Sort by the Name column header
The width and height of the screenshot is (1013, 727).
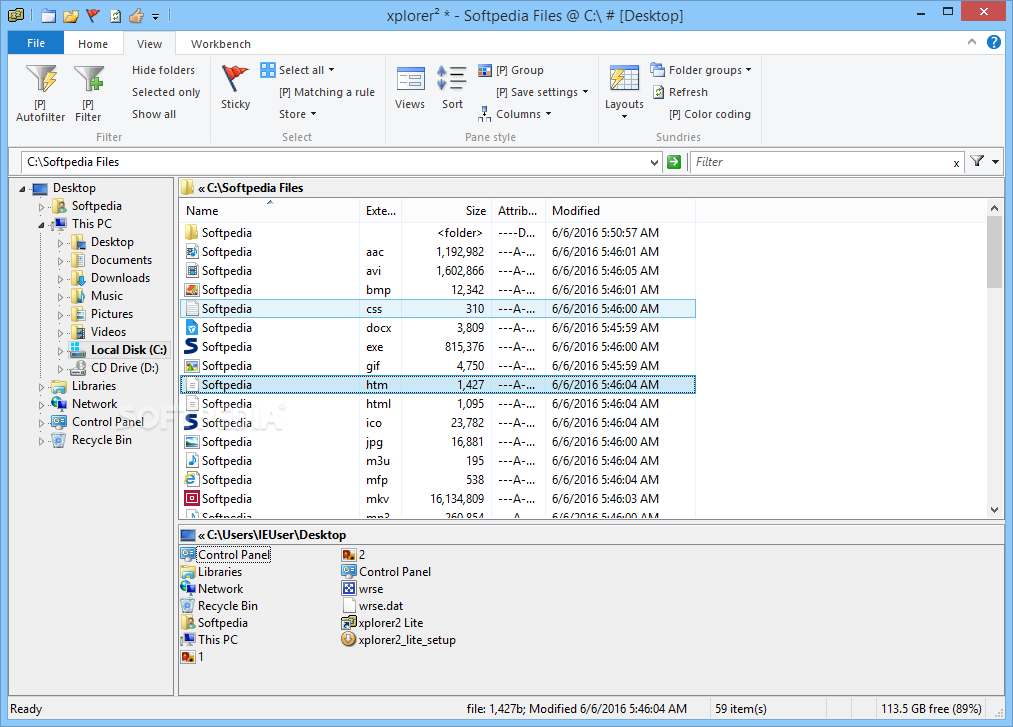(x=269, y=211)
